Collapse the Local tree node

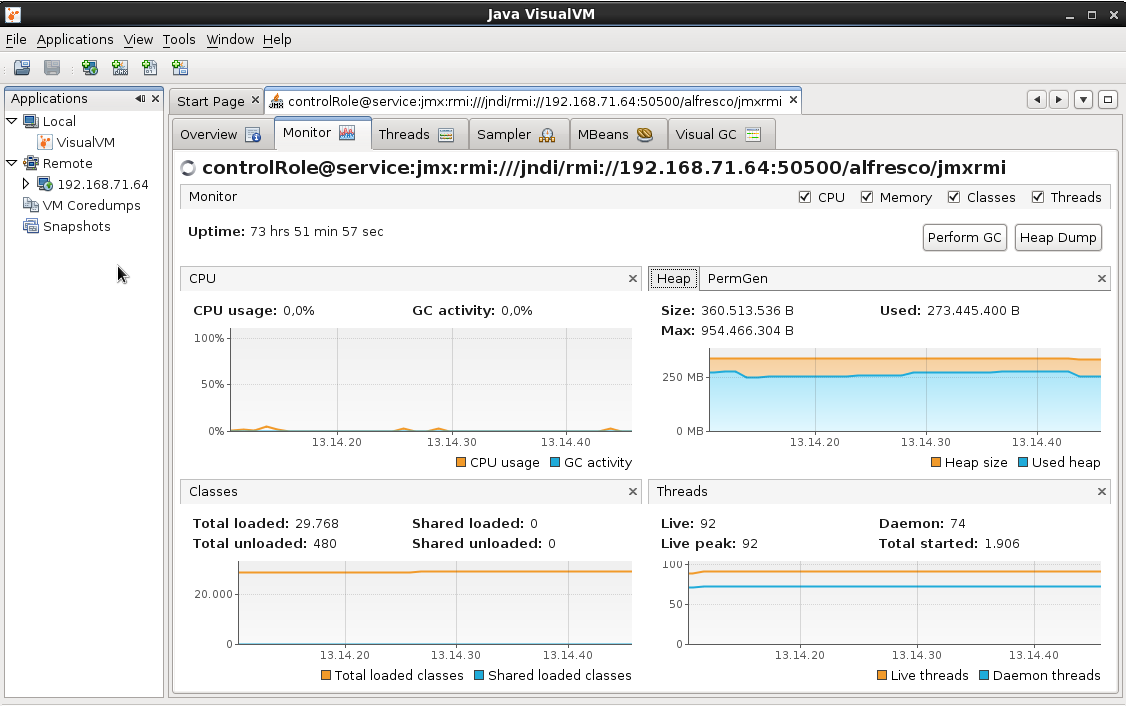(11, 121)
